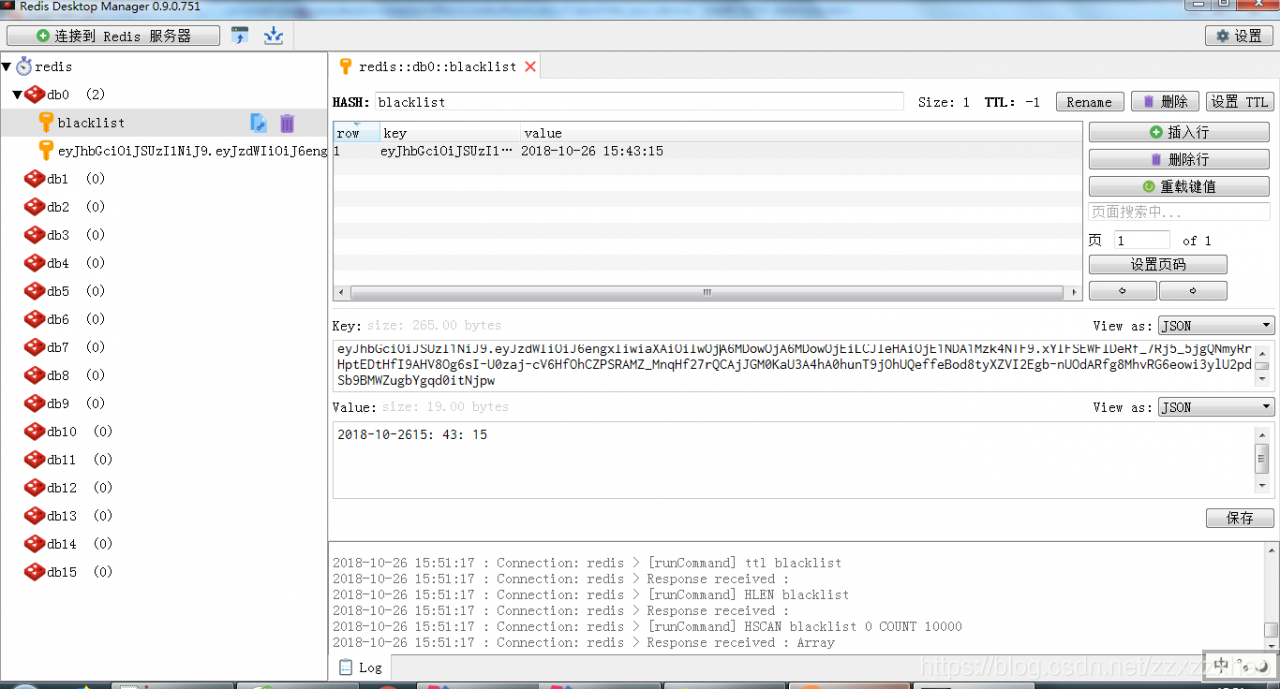
Task: Click the Rename button
Action: click(x=1089, y=102)
